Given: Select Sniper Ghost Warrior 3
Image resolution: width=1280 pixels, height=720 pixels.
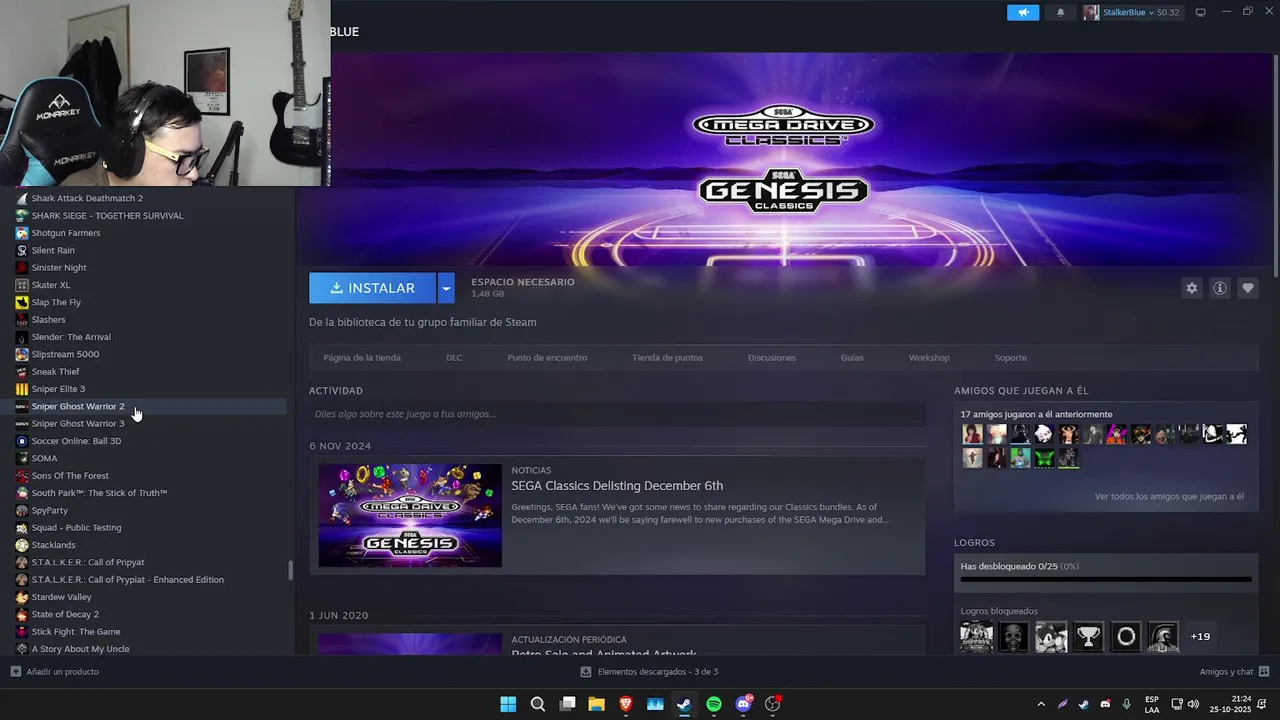Looking at the screenshot, I should tap(78, 424).
